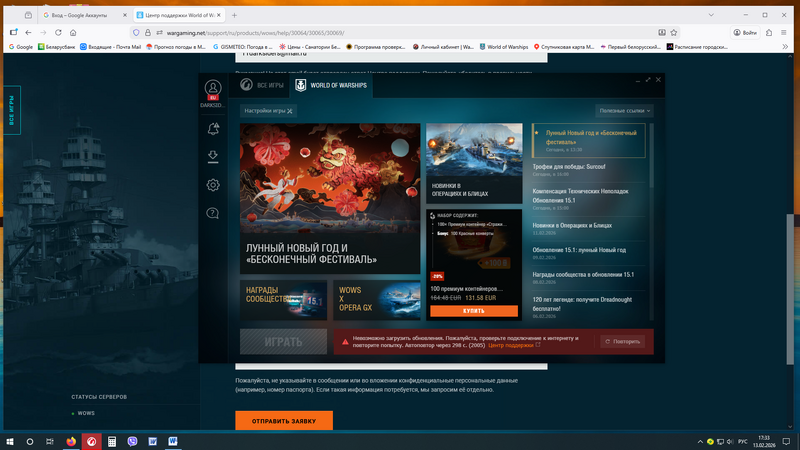
Task: Open new browser tab with plus button
Action: tap(234, 15)
